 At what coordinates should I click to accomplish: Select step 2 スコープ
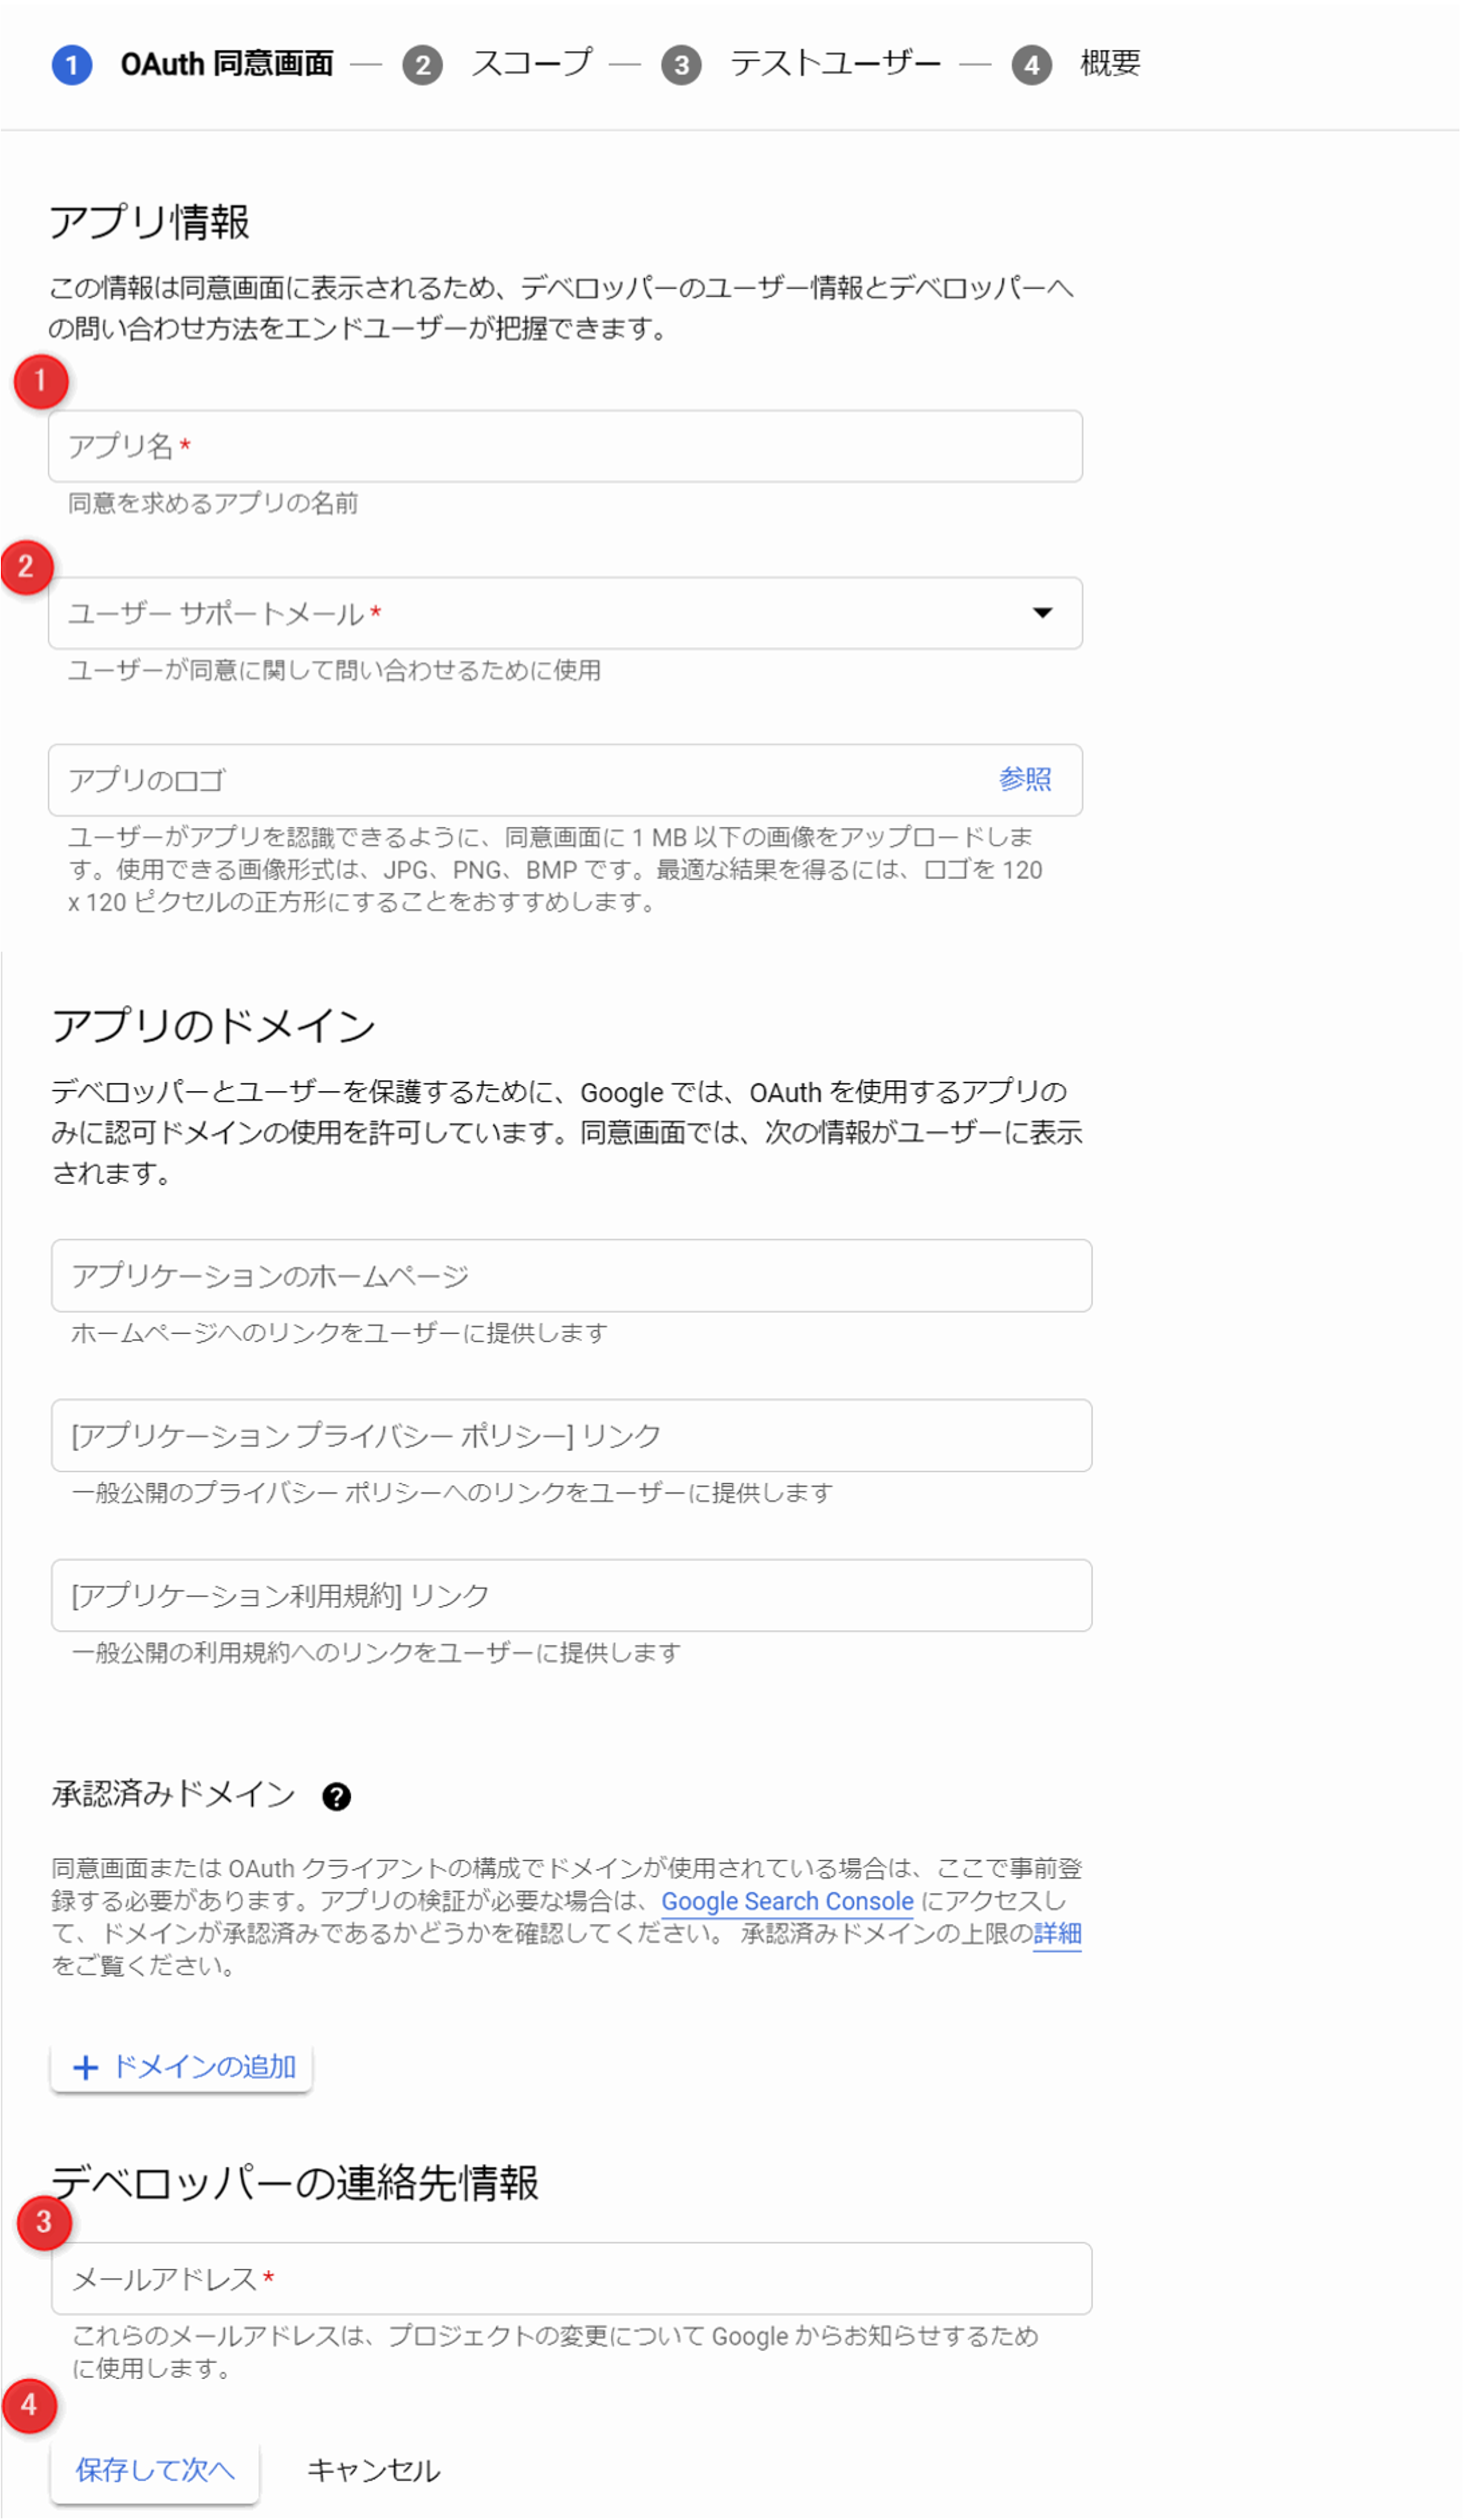pos(497,64)
